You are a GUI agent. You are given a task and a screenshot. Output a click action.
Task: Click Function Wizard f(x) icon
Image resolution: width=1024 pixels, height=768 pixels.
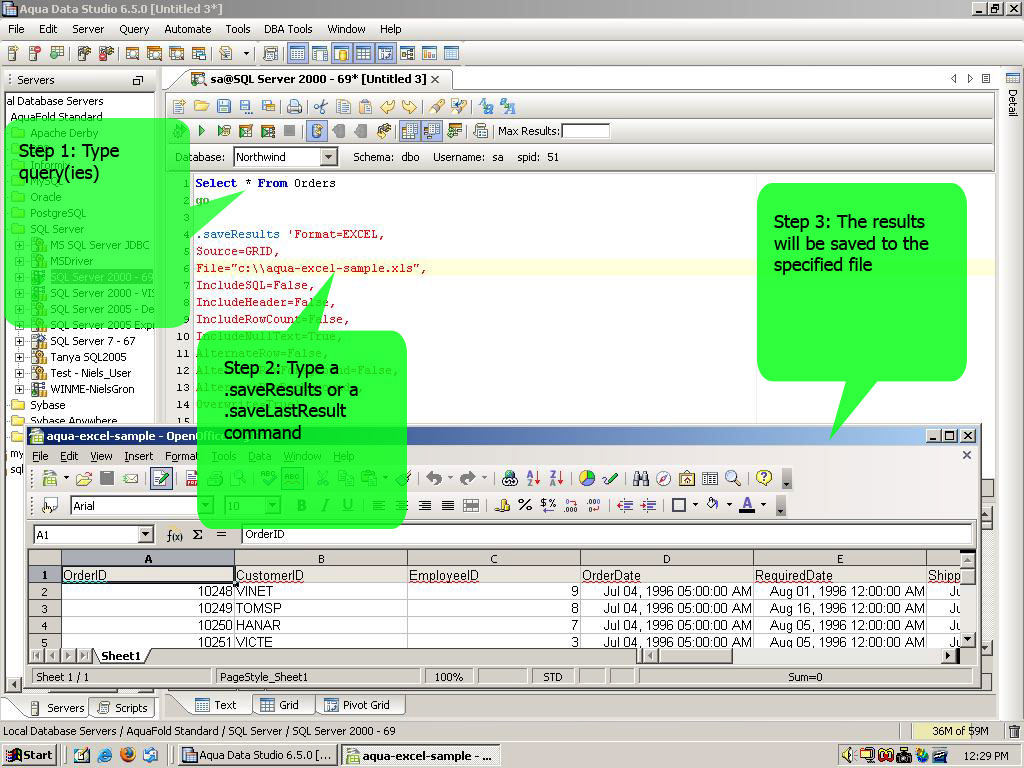click(174, 535)
